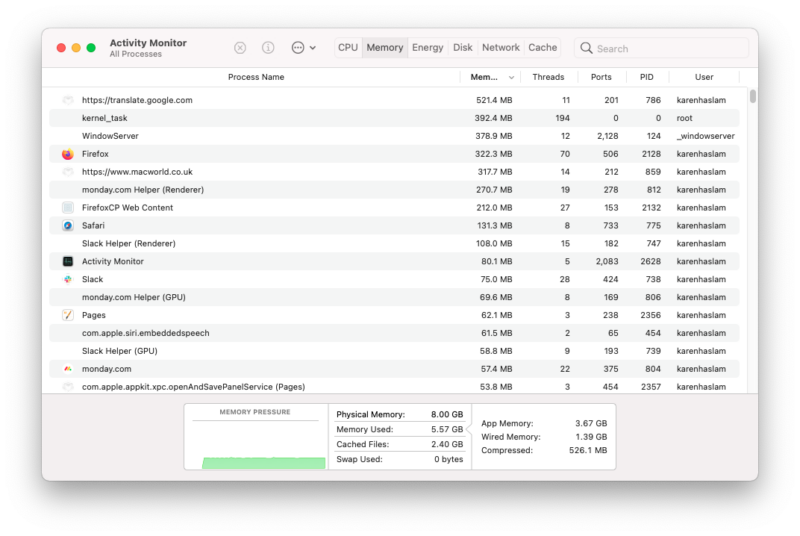Image resolution: width=800 pixels, height=536 pixels.
Task: Click the Slack icon in process list
Action: pyautogui.click(x=68, y=280)
